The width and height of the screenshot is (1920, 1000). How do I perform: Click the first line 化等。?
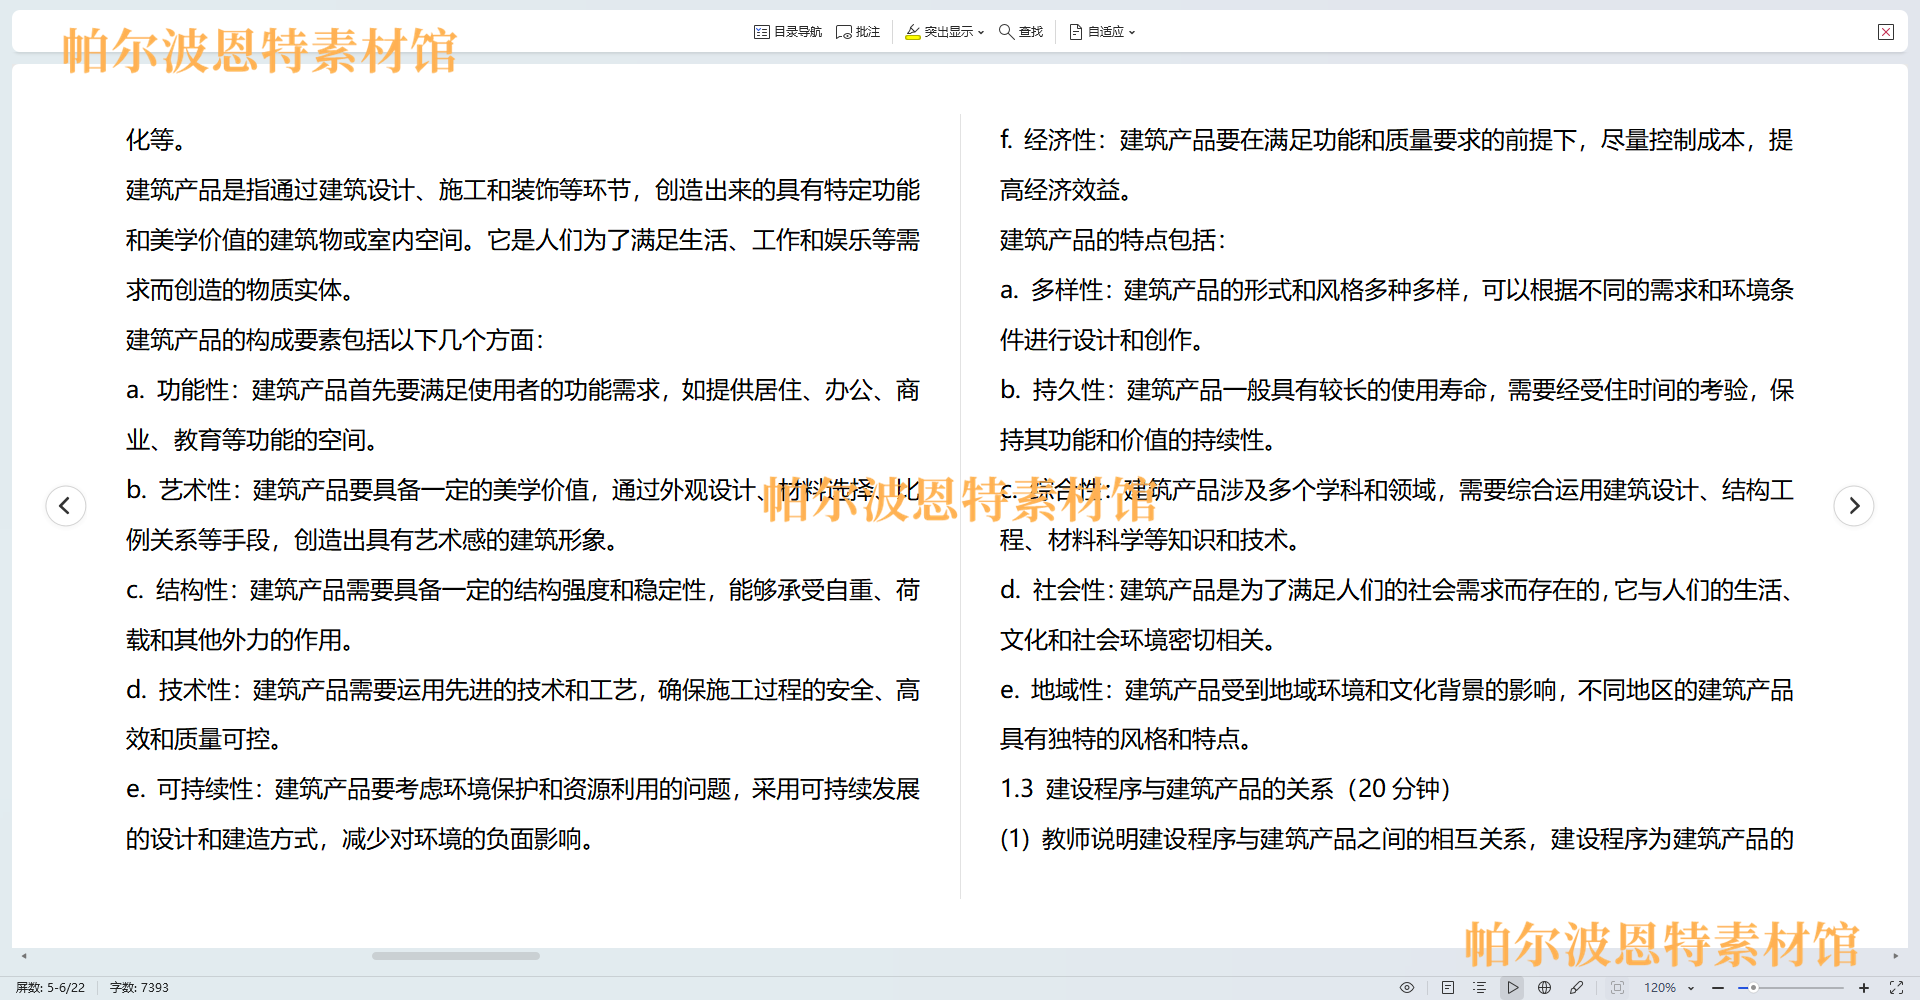click(156, 140)
